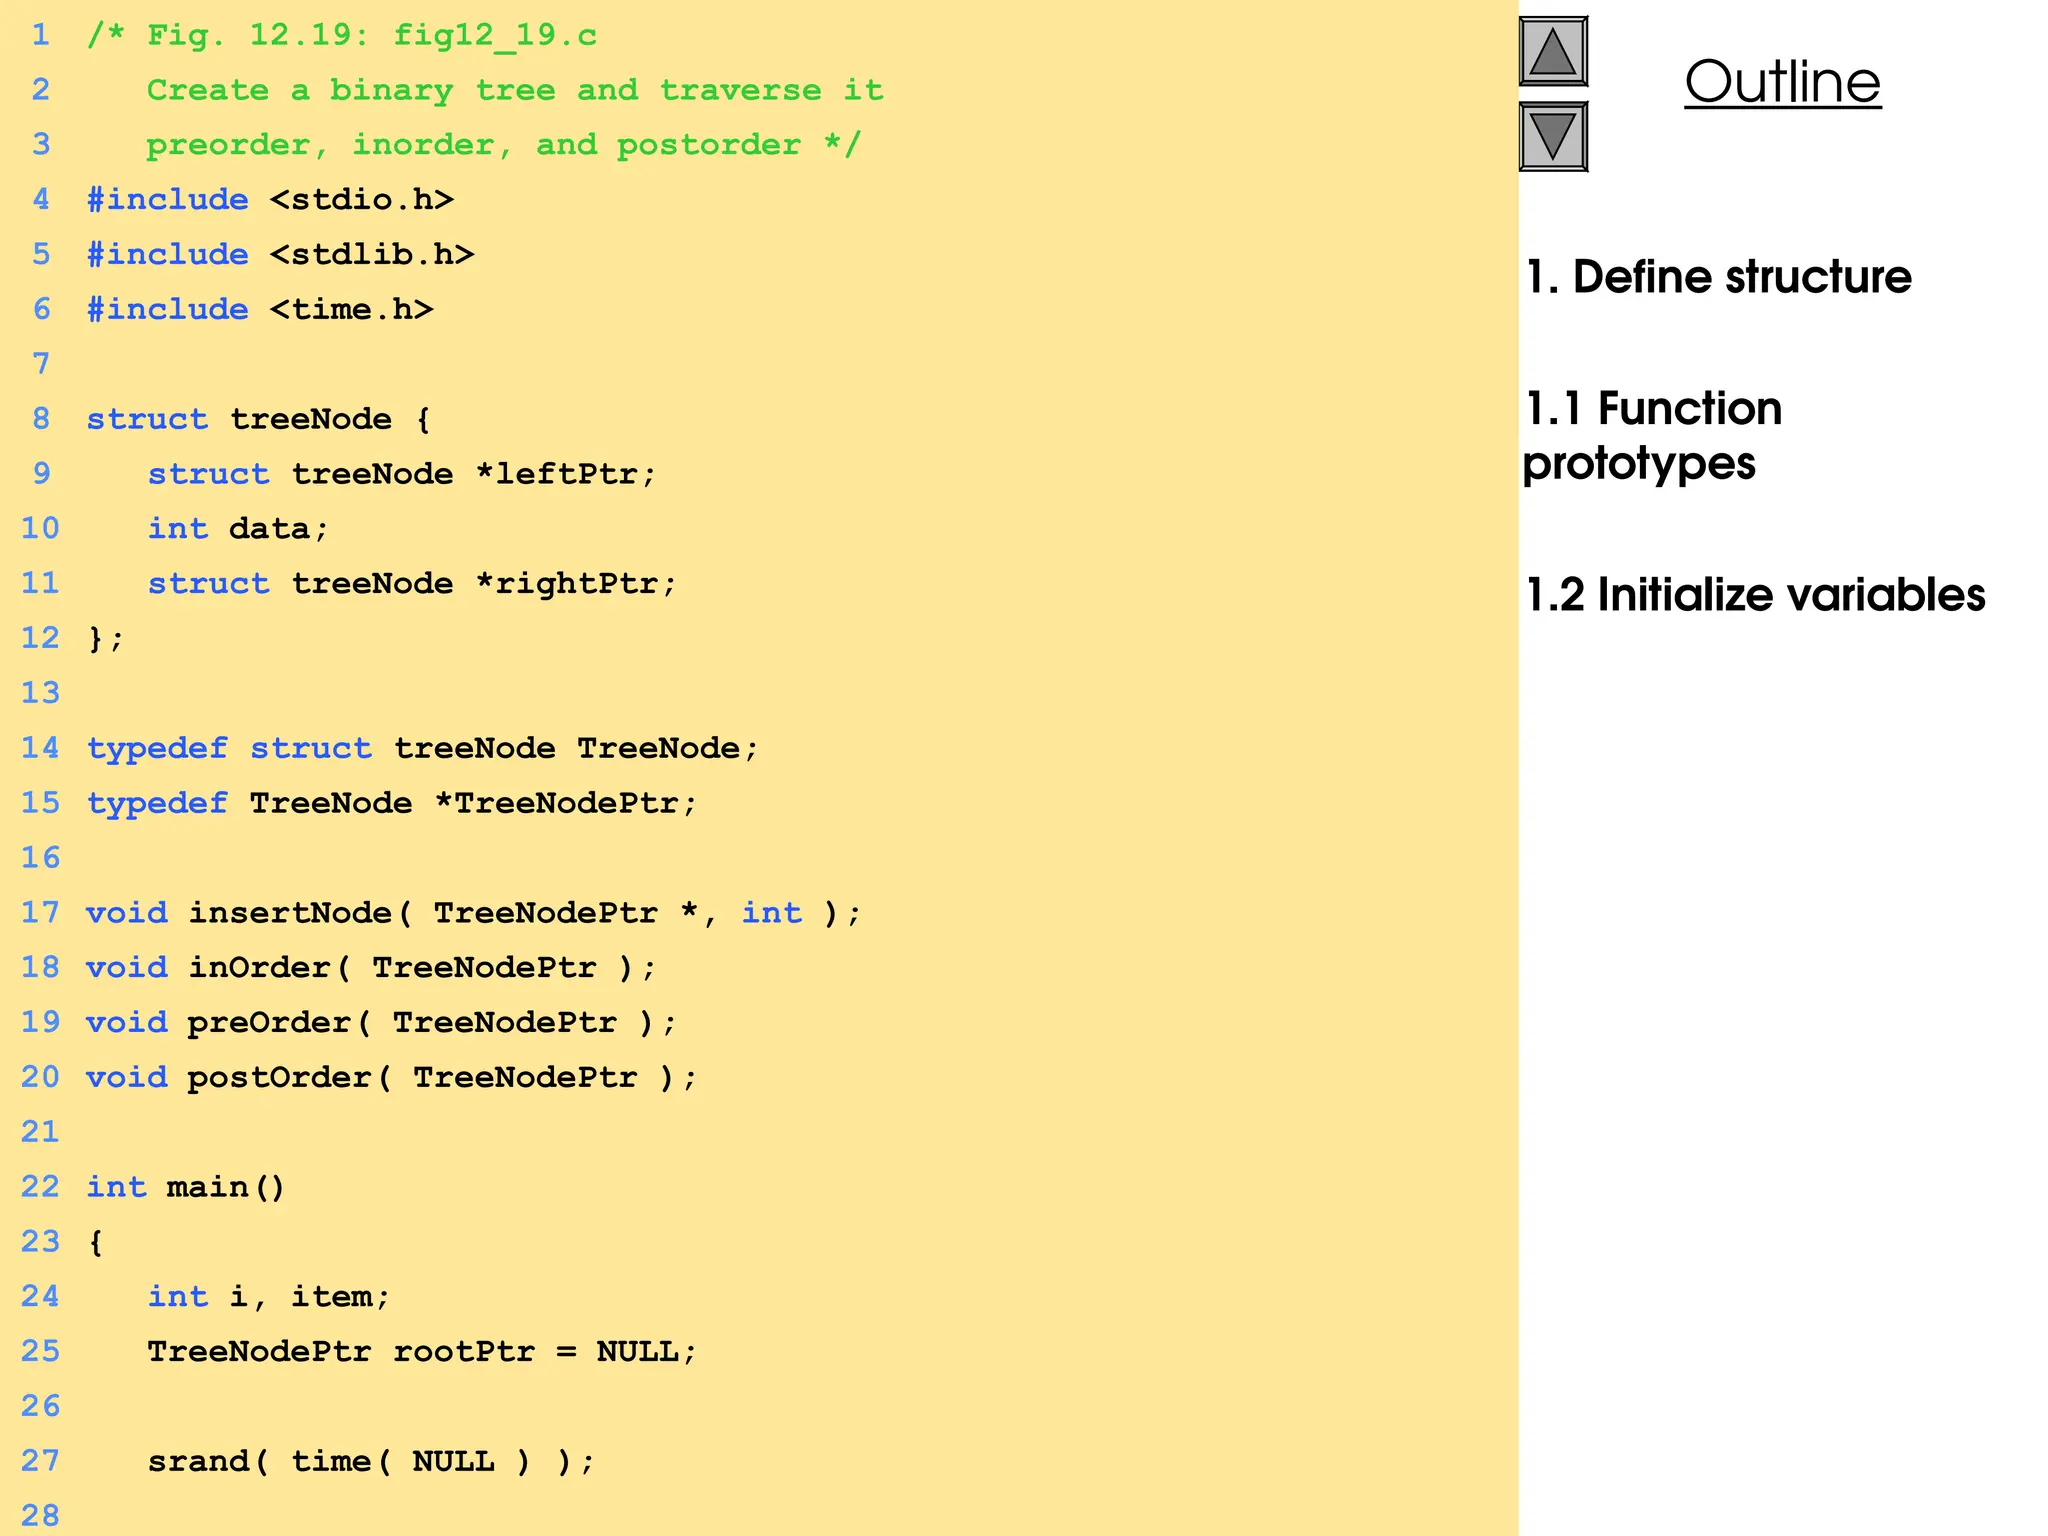Click the 'srand( time( NULL ) );' line
Screen dimensions: 2048x1536
pos(371,1462)
